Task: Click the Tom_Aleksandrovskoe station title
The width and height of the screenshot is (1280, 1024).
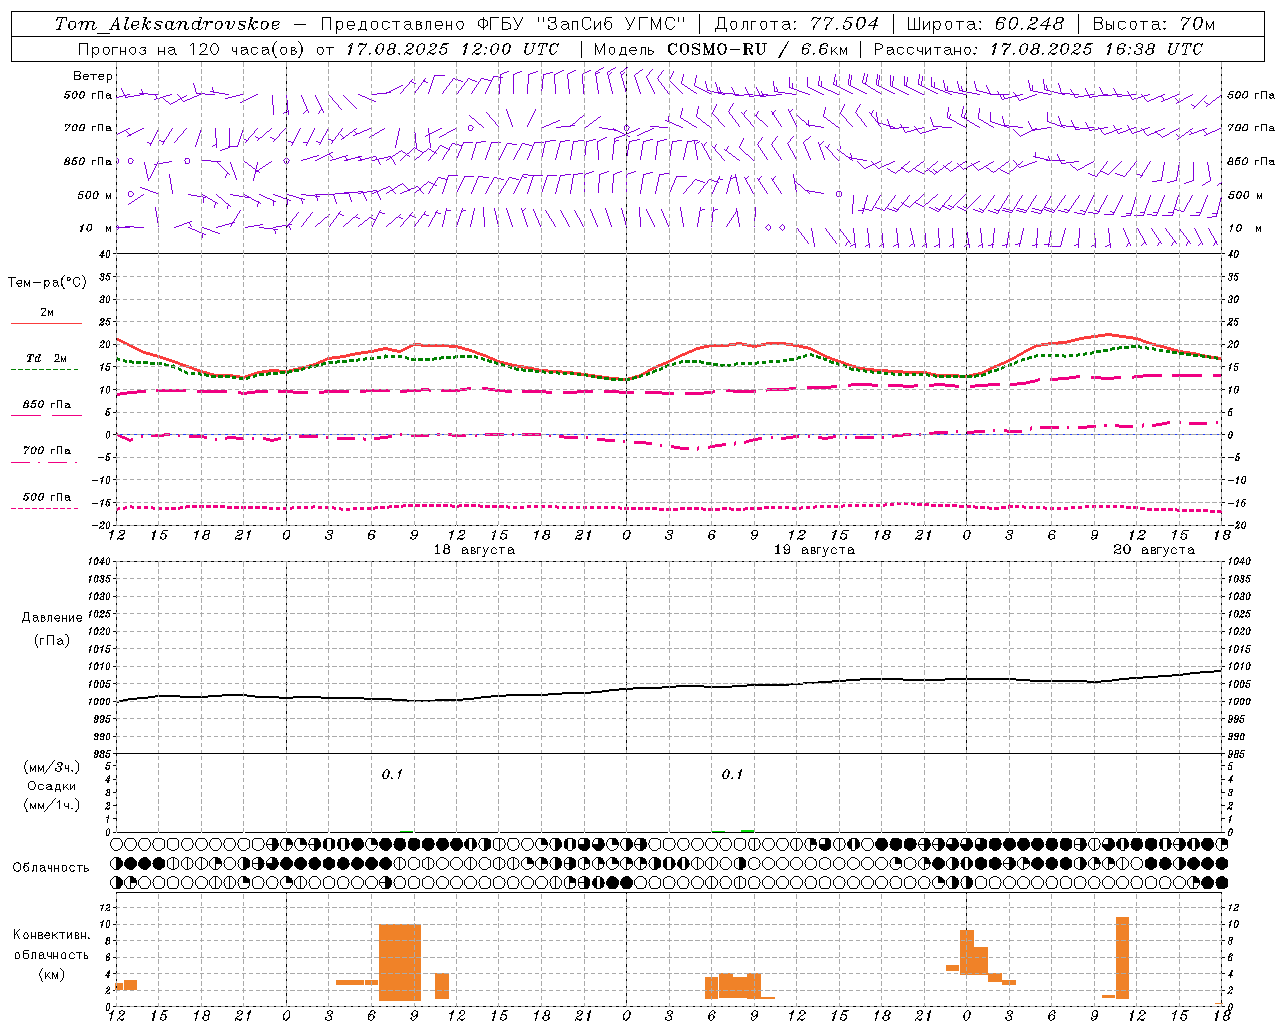Action: [x=168, y=24]
